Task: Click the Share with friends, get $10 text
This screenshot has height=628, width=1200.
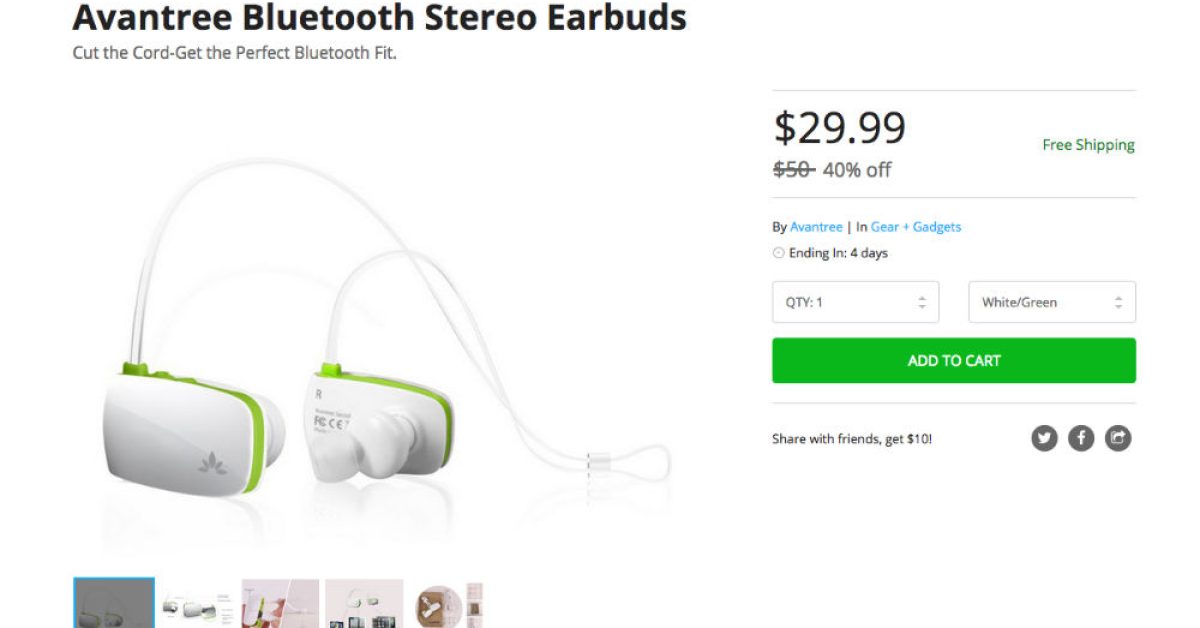Action: [852, 438]
